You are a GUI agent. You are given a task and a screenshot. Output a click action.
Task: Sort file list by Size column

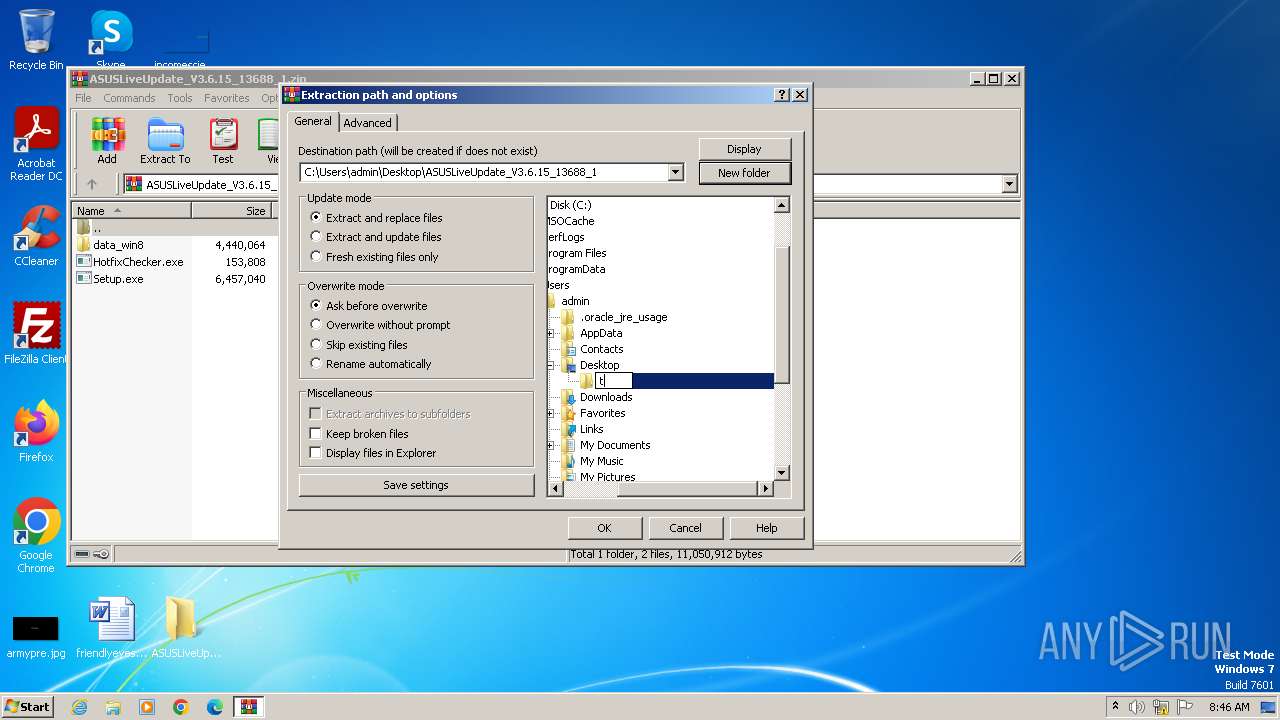coord(231,211)
